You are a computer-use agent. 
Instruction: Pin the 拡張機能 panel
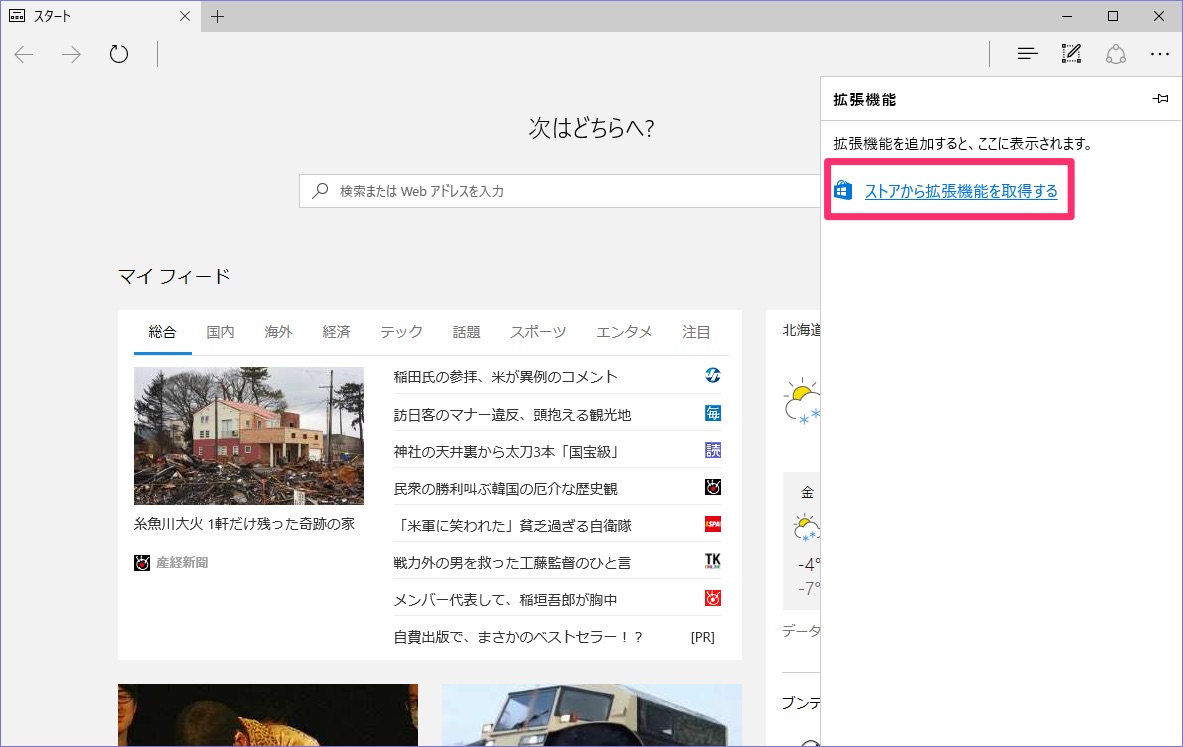pos(1160,99)
